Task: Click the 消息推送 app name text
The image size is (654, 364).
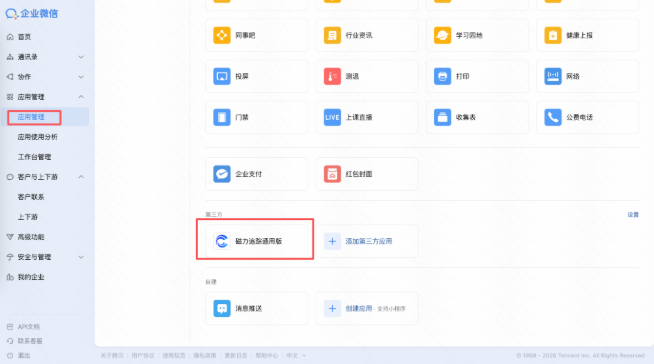Action: pos(249,309)
